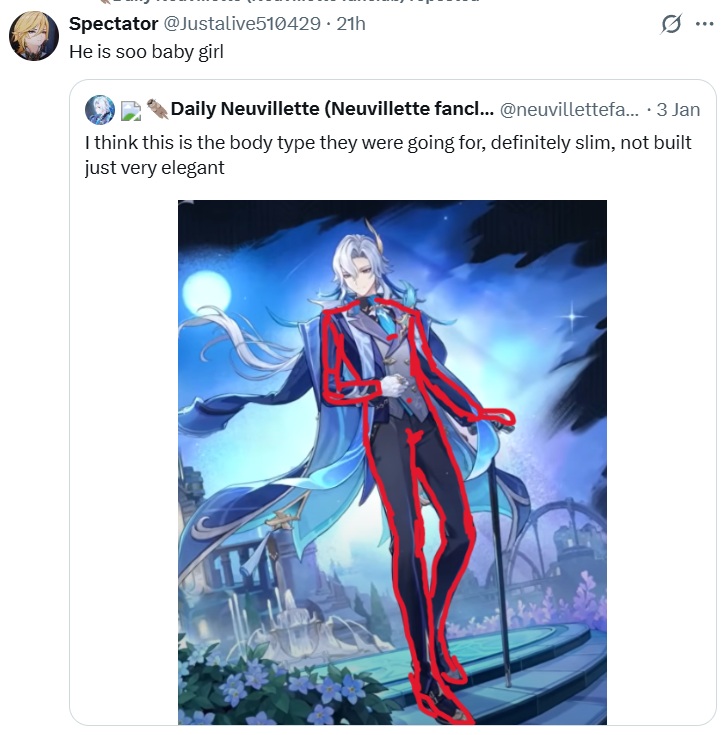Open the three-dot more options menu
Viewport: 723px width, 735px height.
point(705,24)
